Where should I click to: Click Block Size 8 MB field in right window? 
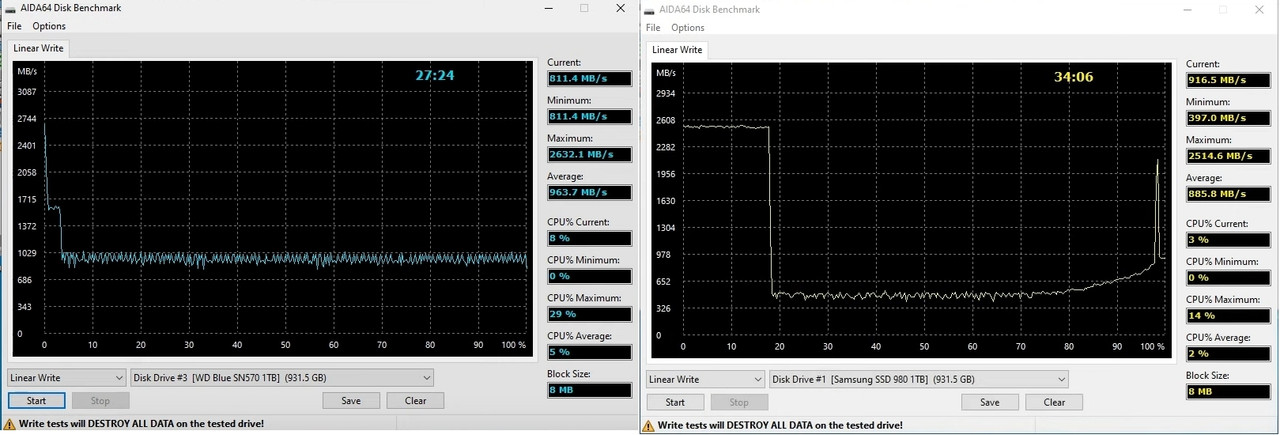[1229, 392]
